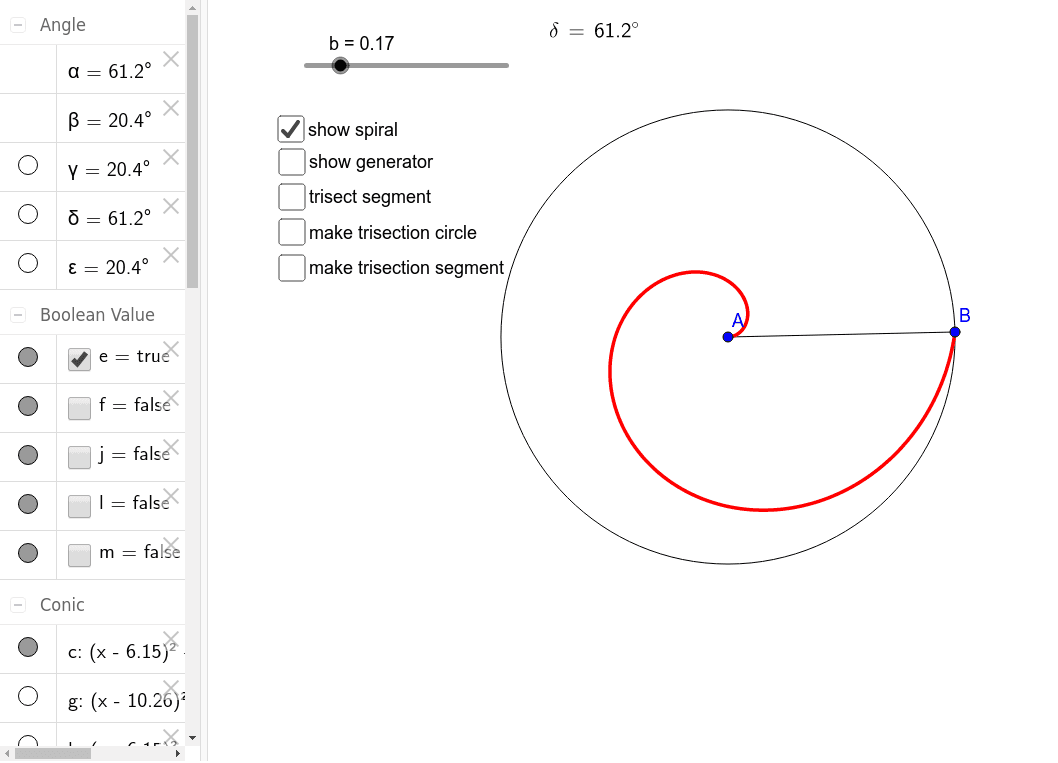
Task: Show conic g by clicking its visibility circle
Action: point(29,695)
